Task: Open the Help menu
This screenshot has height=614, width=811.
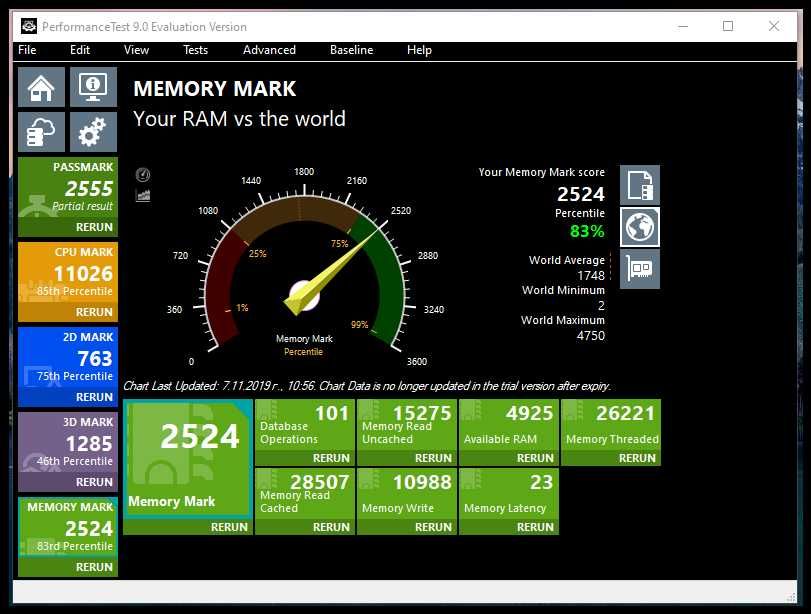Action: pyautogui.click(x=419, y=50)
